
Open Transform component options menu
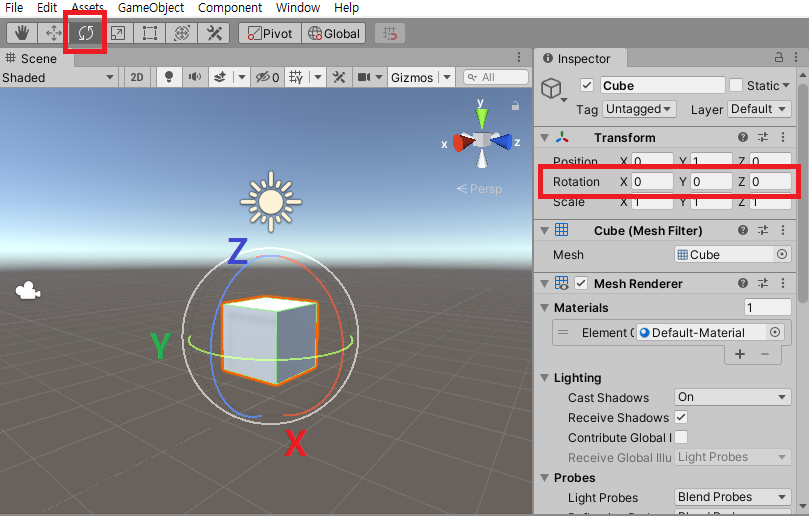783,137
